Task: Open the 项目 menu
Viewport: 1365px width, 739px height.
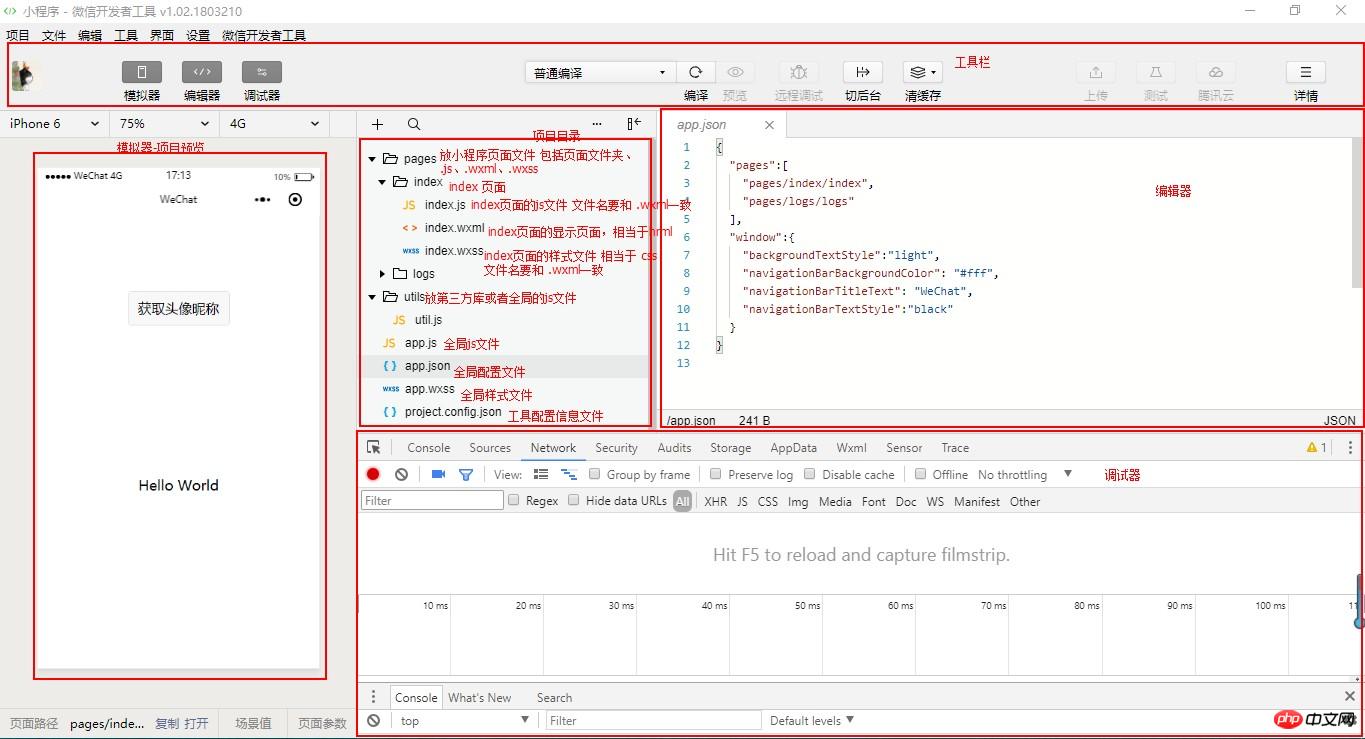Action: (18, 35)
